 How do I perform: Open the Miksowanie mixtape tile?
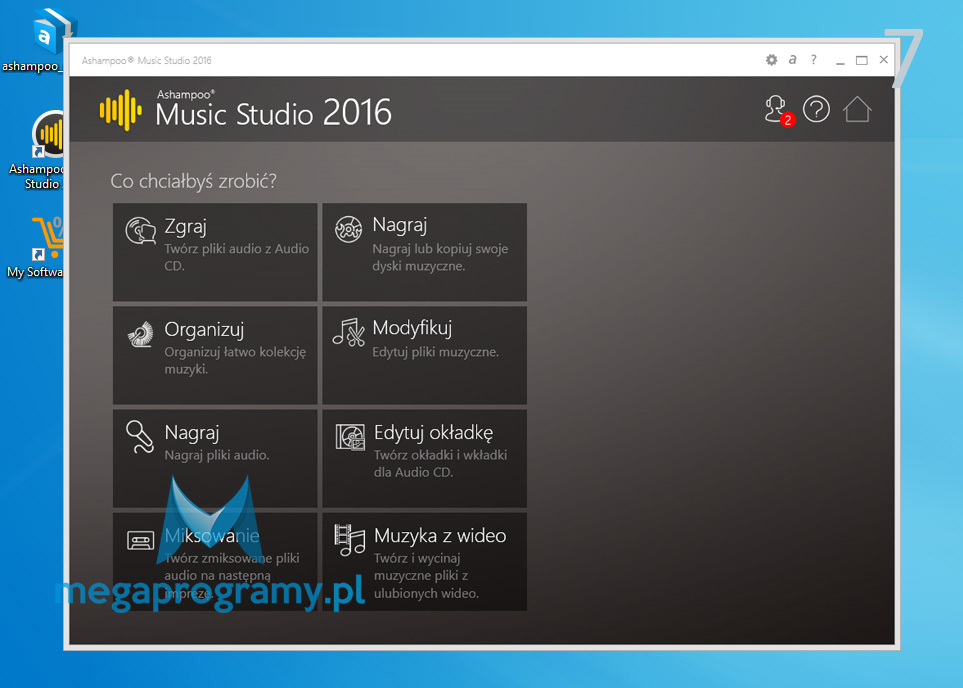[x=215, y=561]
